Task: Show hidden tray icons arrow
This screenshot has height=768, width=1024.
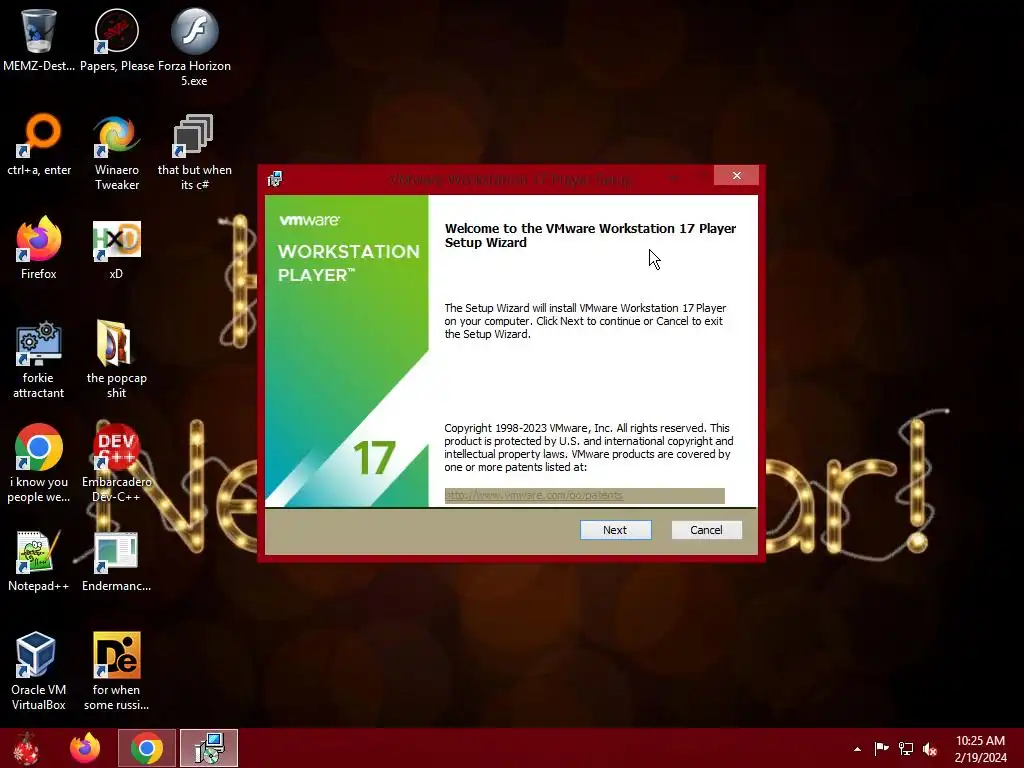Action: 857,749
